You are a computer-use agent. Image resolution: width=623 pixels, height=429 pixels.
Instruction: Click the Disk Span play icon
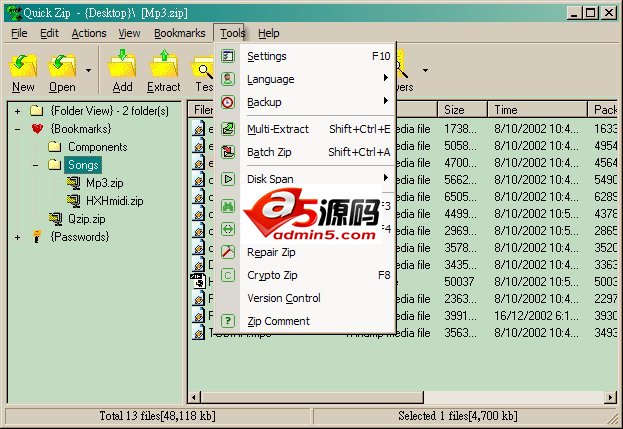[228, 179]
